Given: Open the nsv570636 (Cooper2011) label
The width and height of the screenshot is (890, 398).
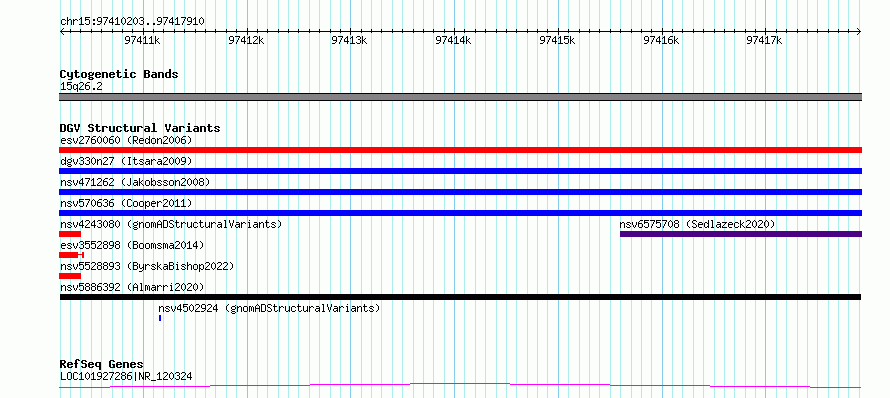Looking at the screenshot, I should click(x=126, y=203).
